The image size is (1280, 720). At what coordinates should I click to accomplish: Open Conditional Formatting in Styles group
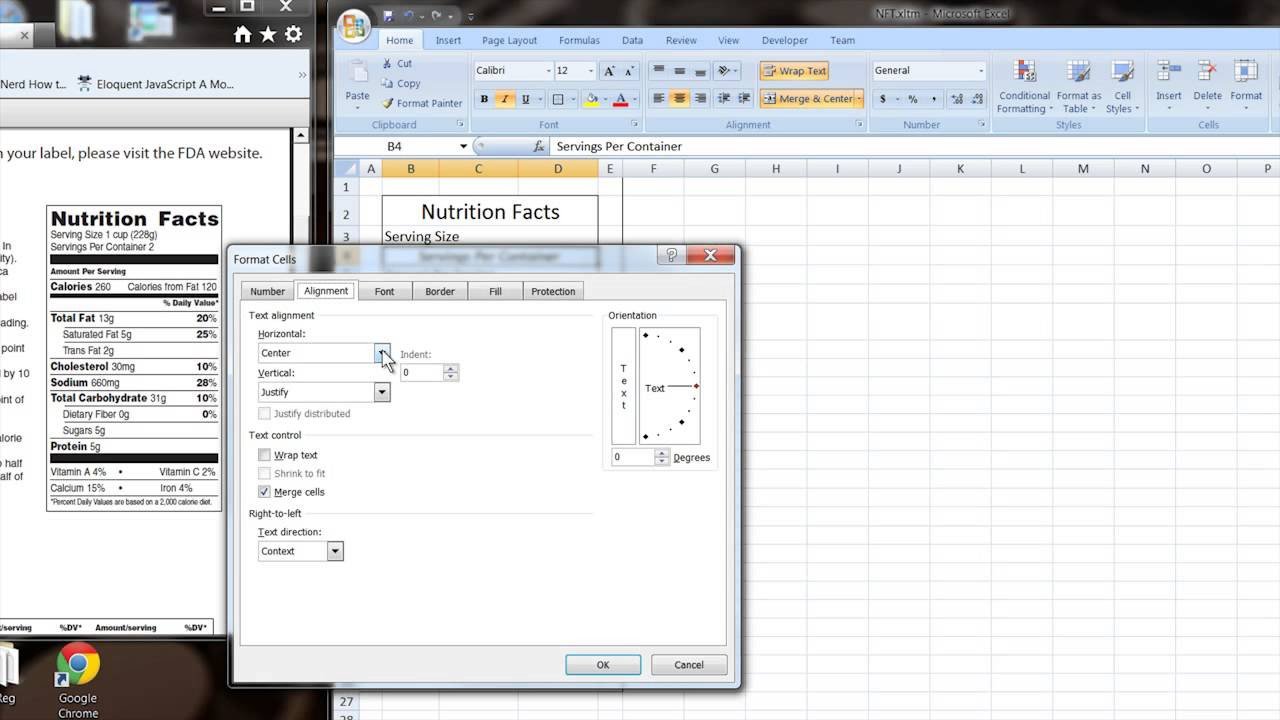[x=1024, y=86]
